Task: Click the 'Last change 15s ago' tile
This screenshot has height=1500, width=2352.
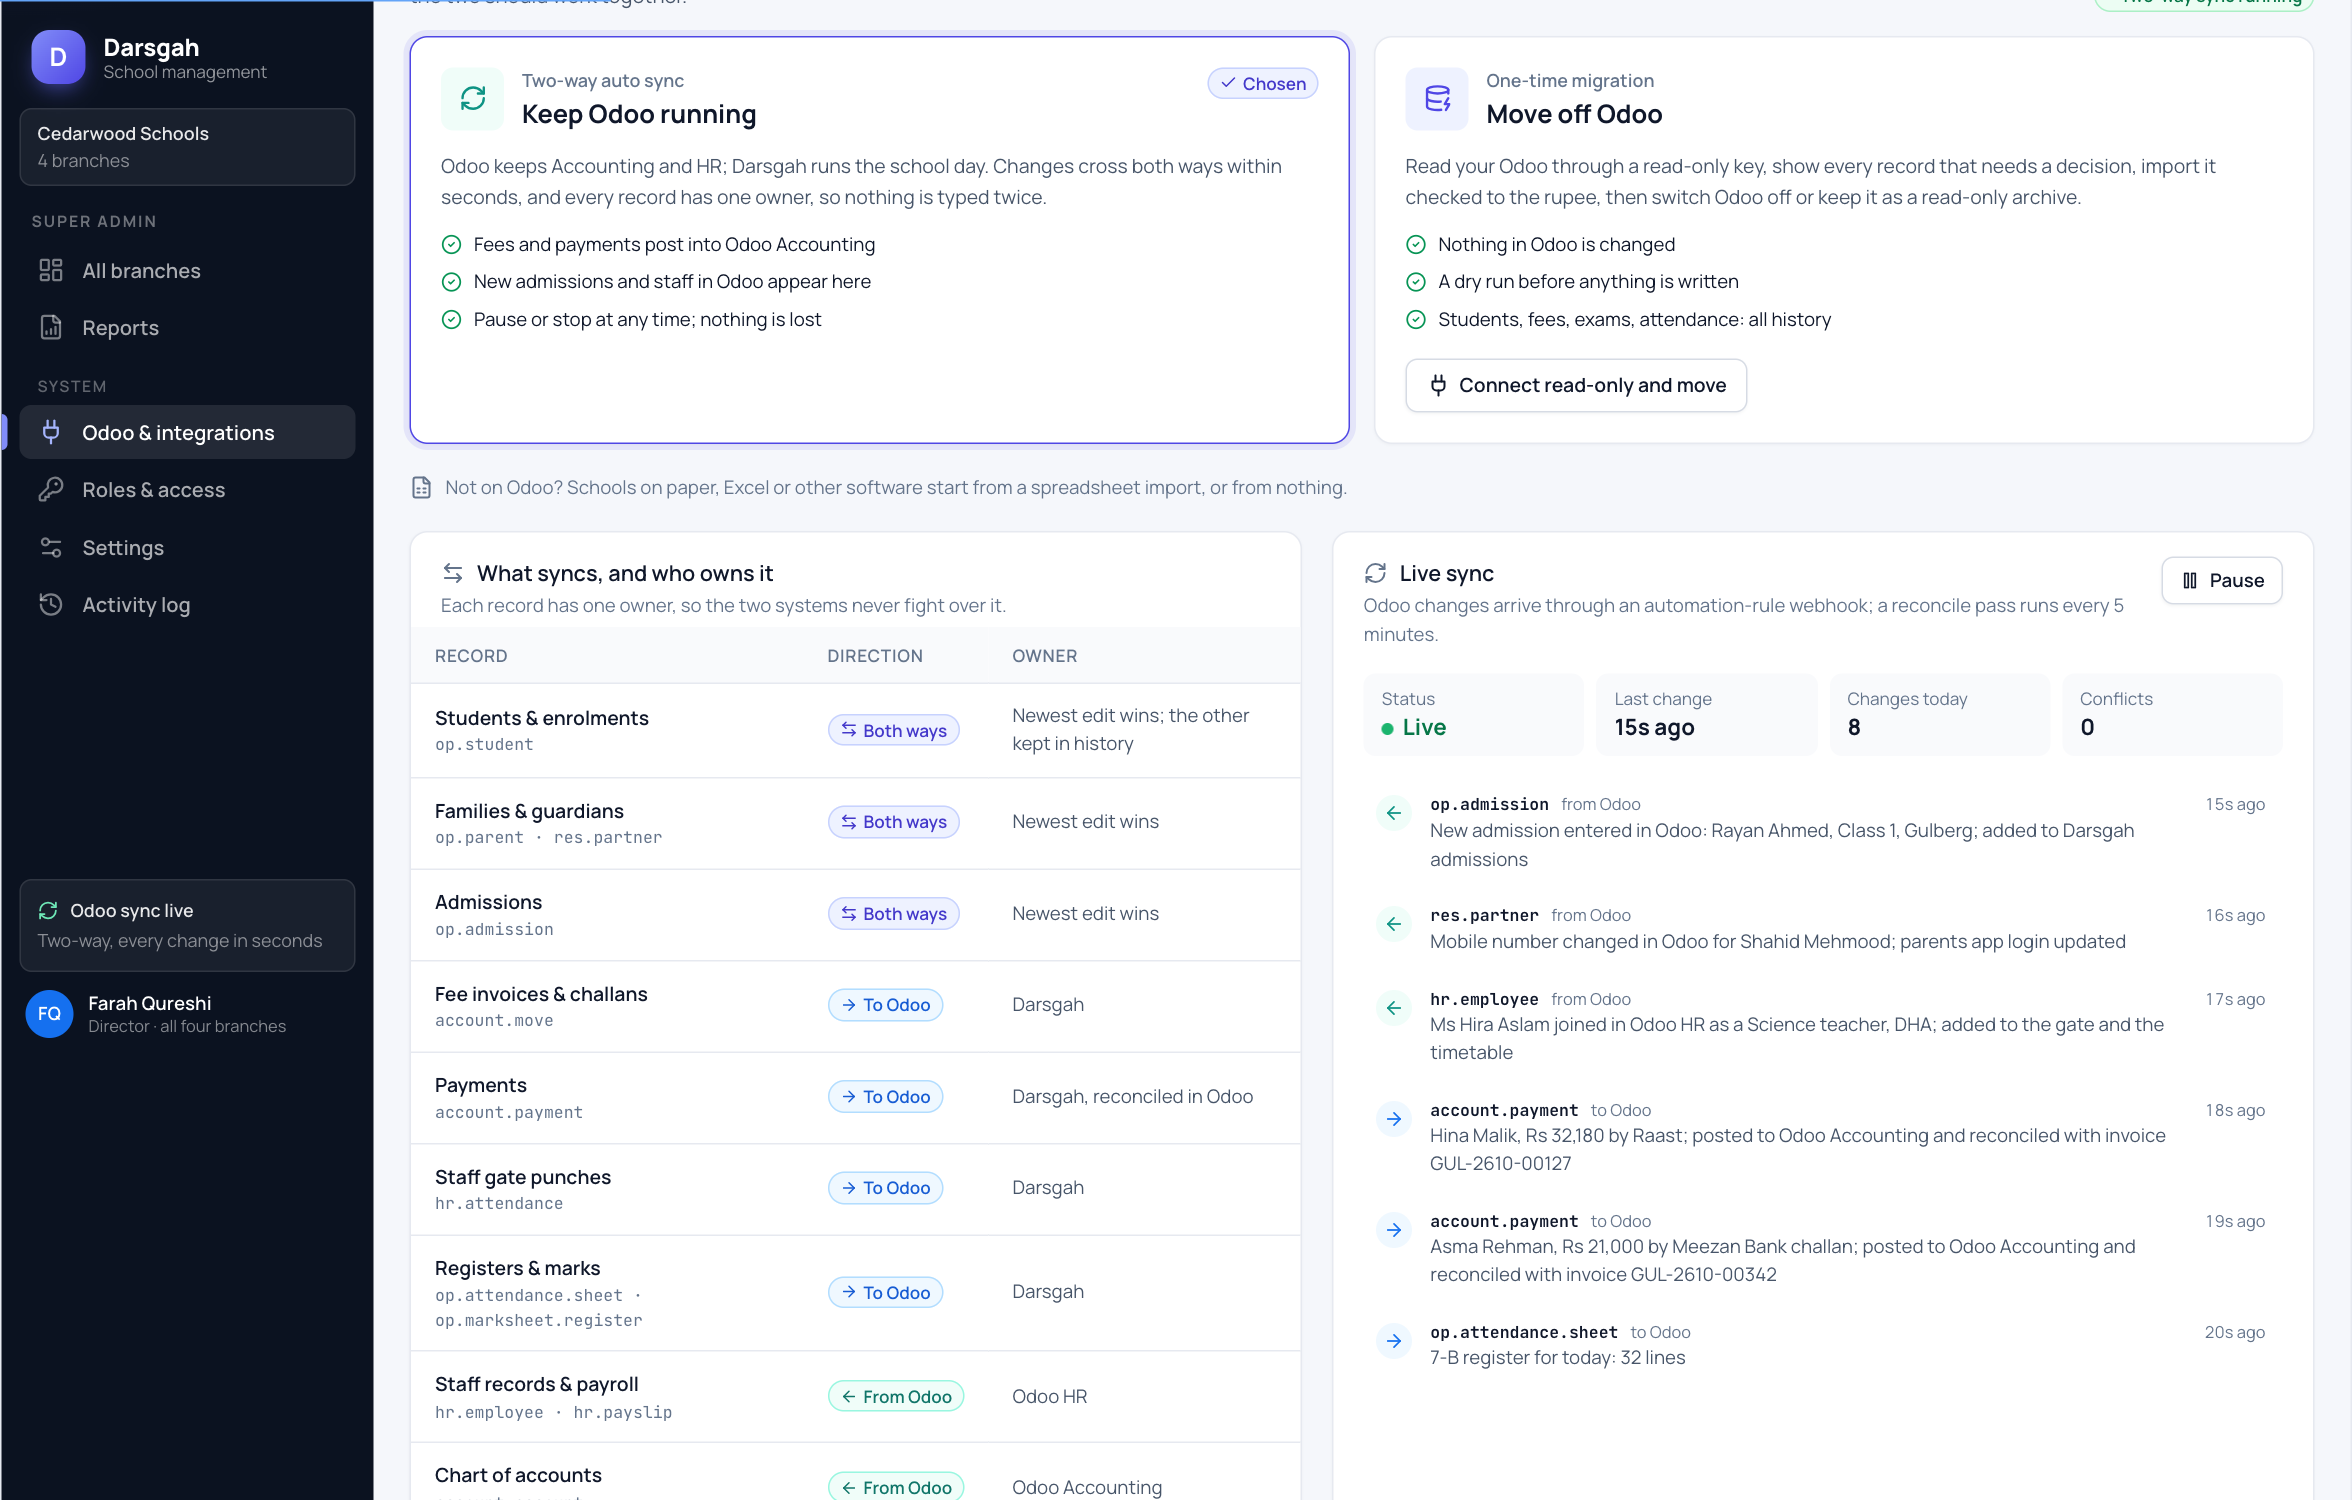Action: pyautogui.click(x=1707, y=714)
